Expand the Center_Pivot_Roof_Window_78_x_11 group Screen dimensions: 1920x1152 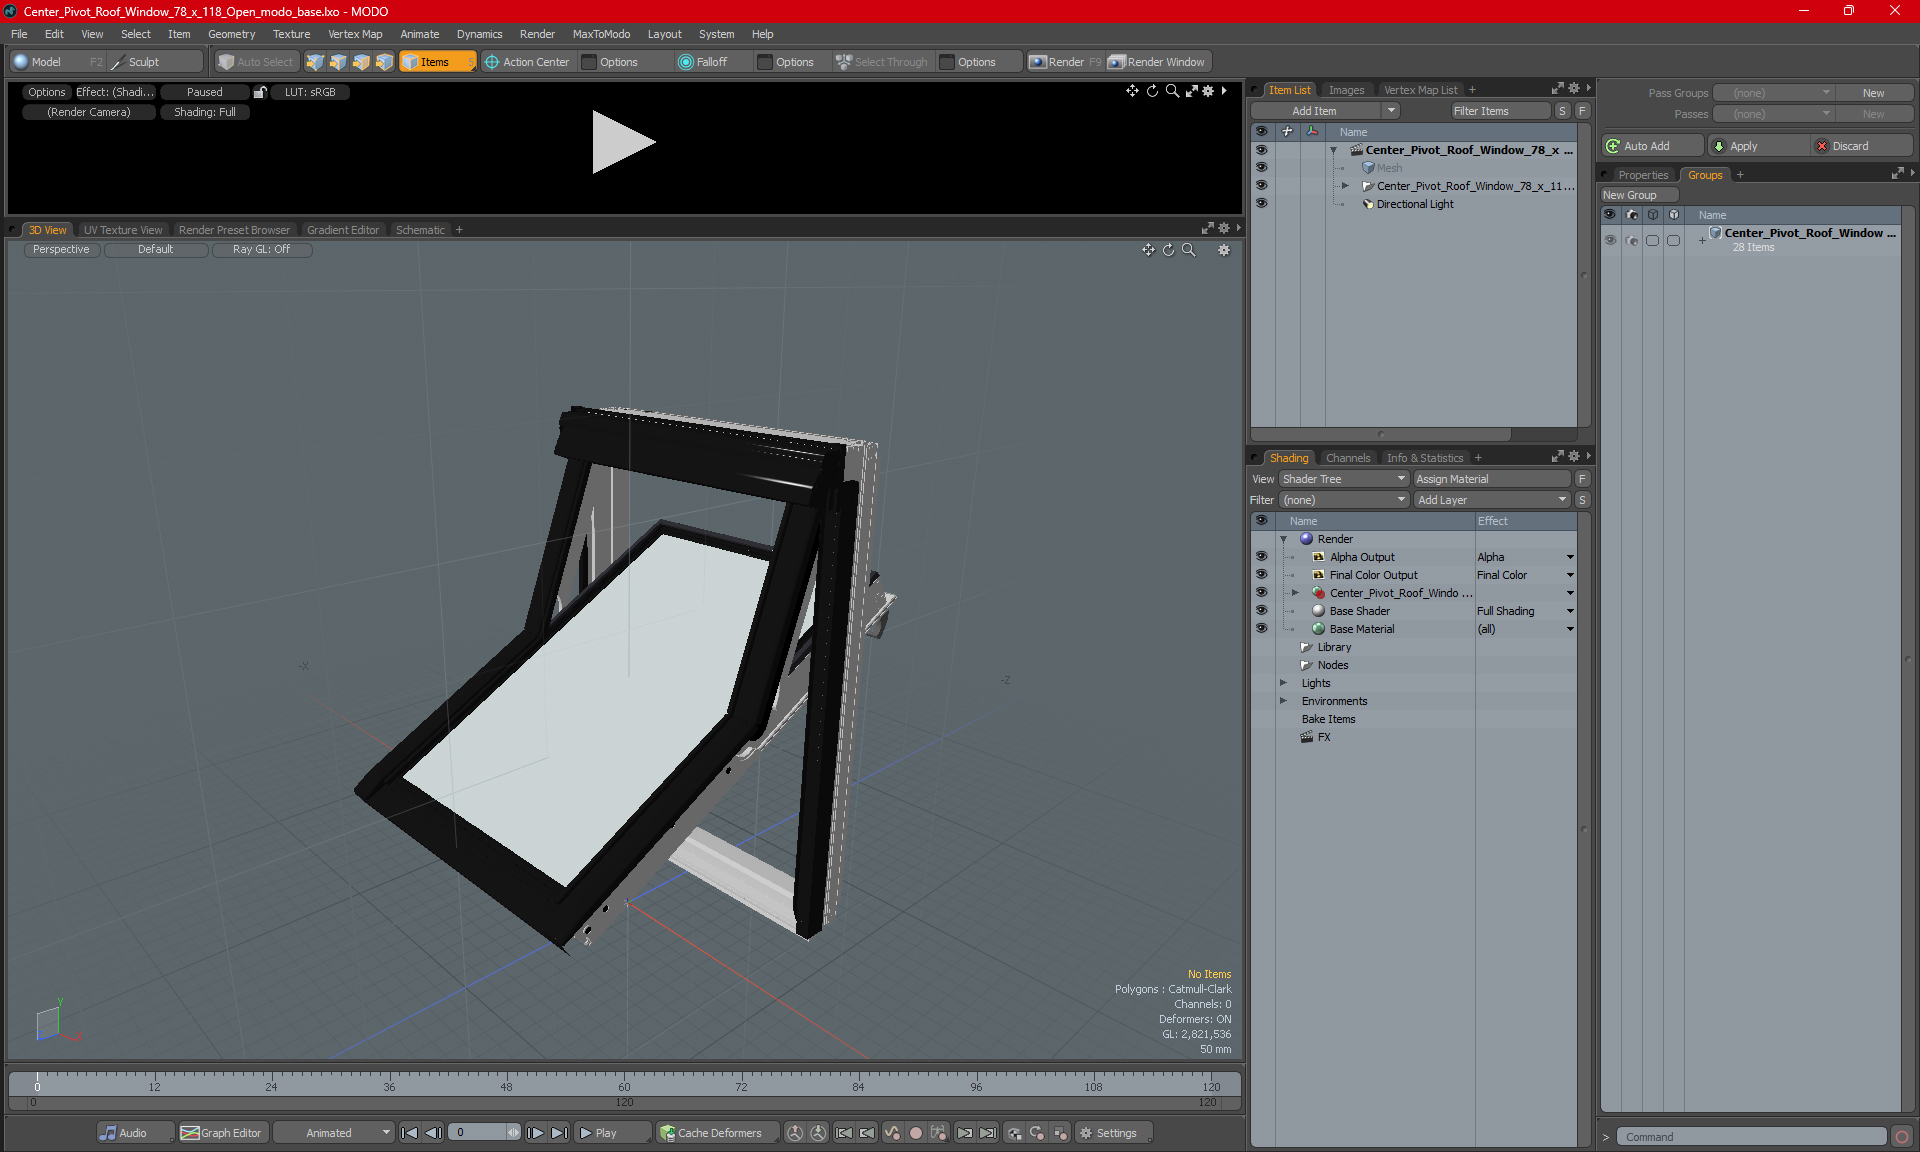tap(1345, 186)
